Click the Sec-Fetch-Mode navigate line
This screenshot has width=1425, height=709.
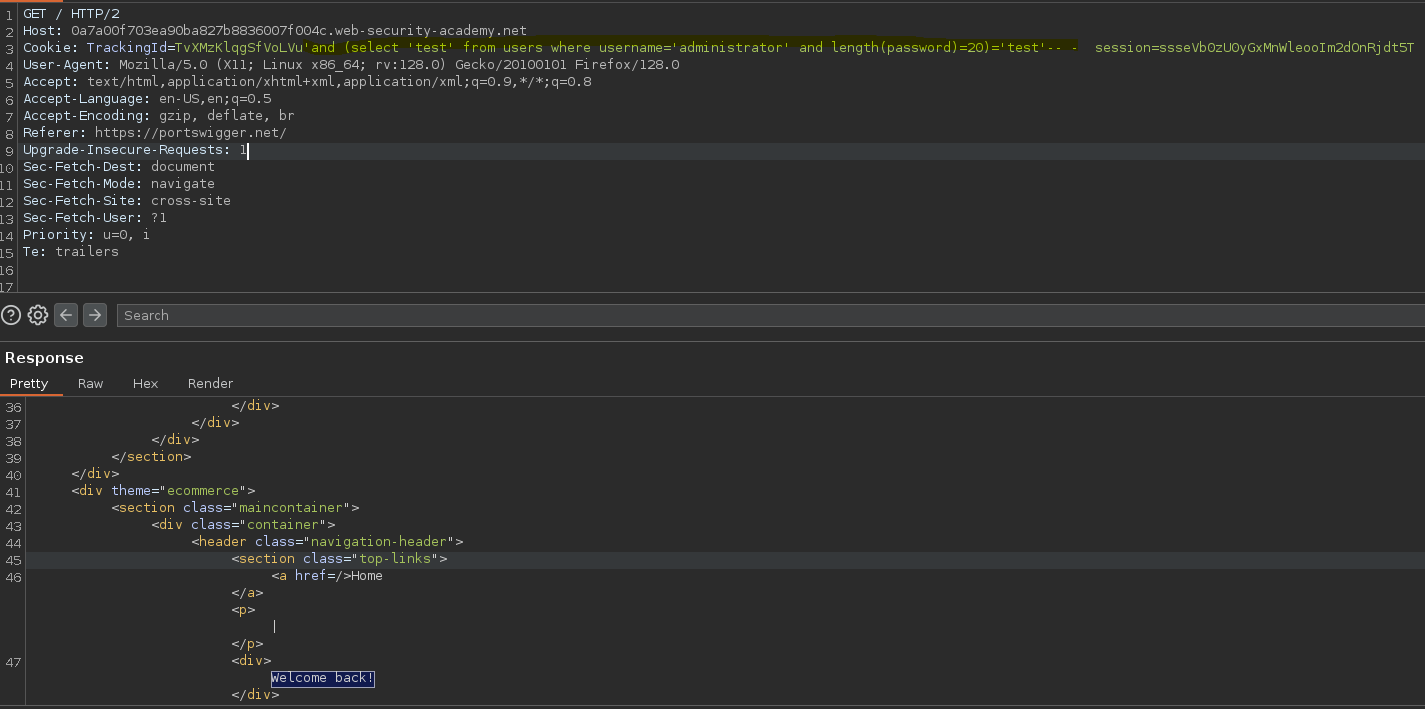coord(119,184)
